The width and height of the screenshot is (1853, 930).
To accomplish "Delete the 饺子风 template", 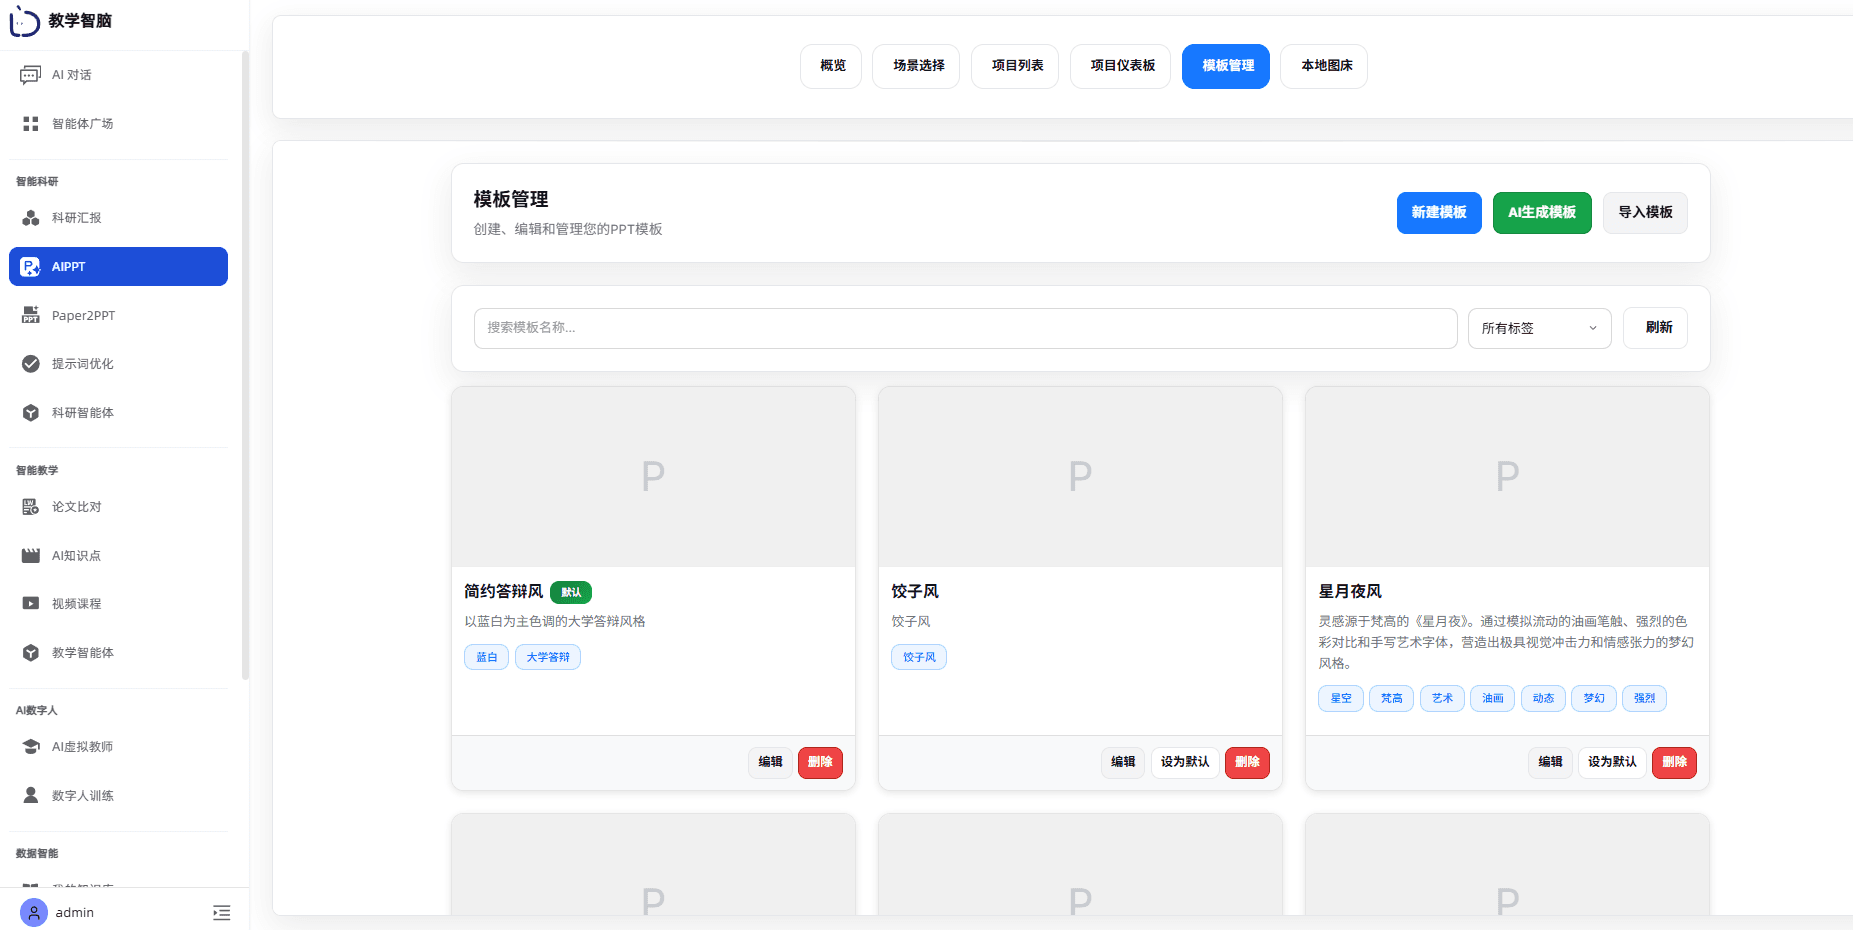I will pyautogui.click(x=1247, y=763).
